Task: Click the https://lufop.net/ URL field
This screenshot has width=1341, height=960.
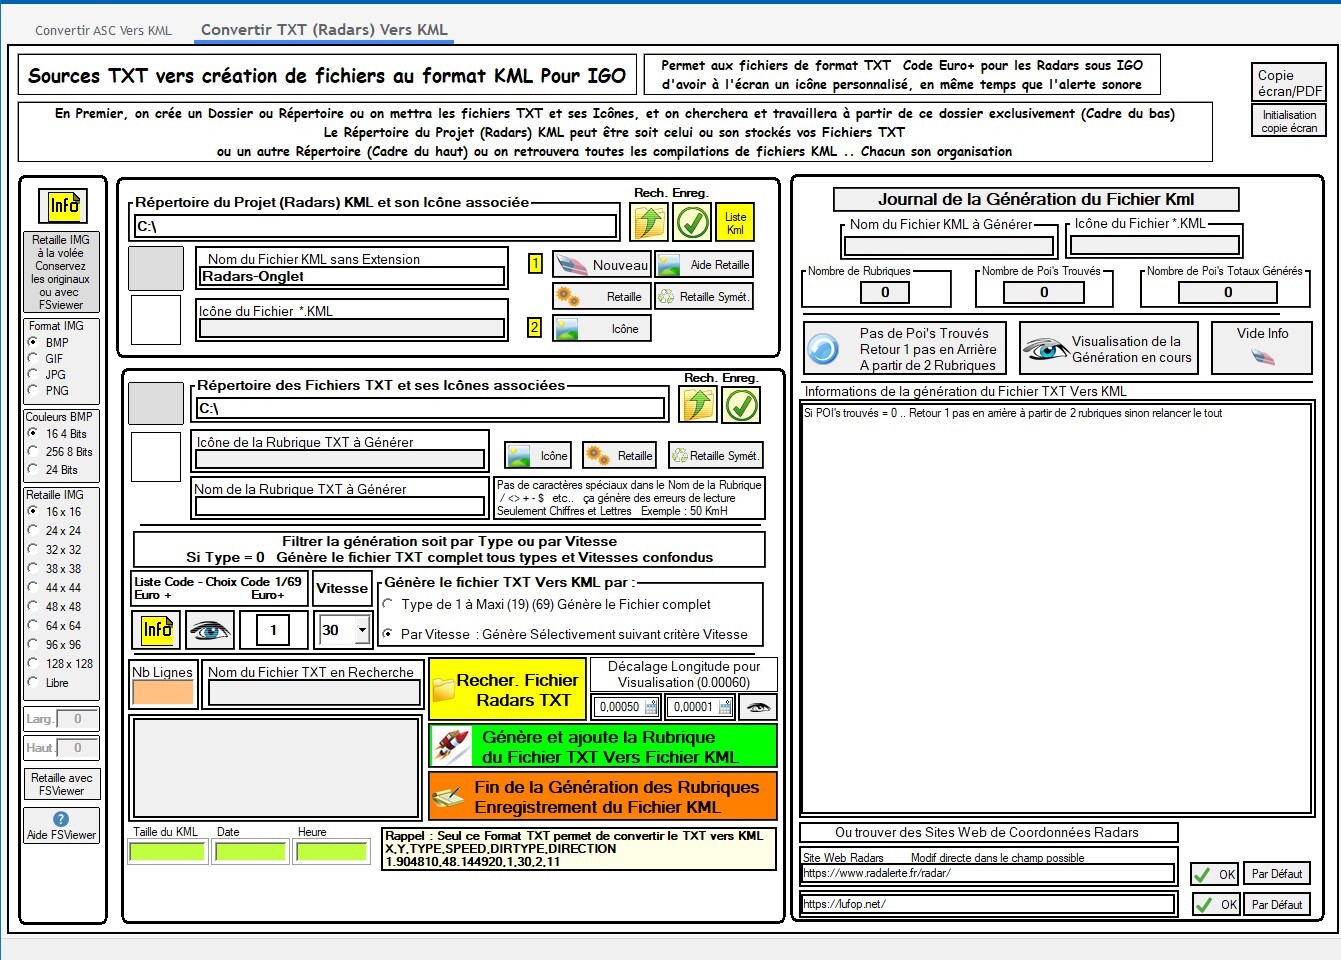Action: [x=988, y=904]
